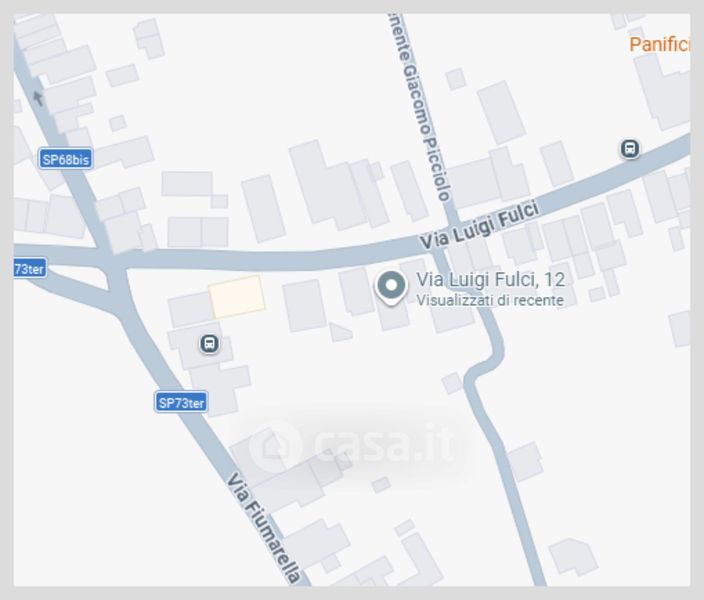Click the small triangular building footprint
The width and height of the screenshot is (704, 600).
pos(340,332)
